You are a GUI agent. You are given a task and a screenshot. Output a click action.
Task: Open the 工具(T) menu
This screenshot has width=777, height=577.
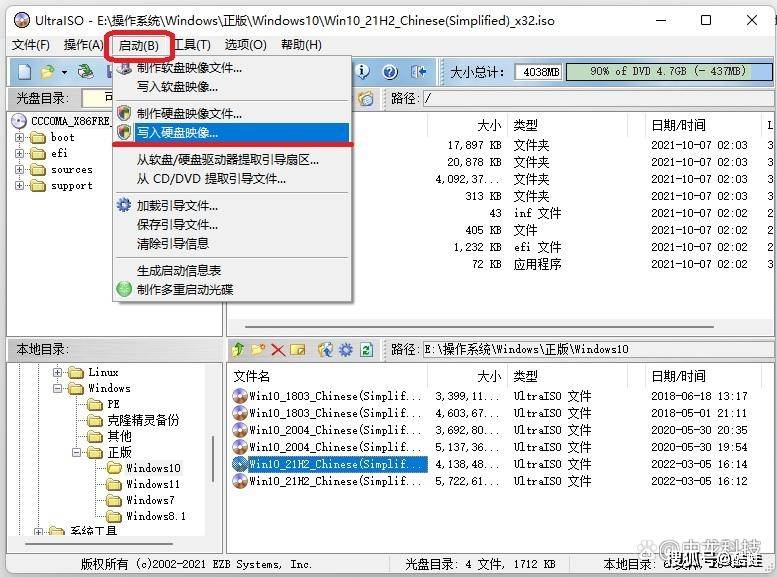click(x=193, y=45)
